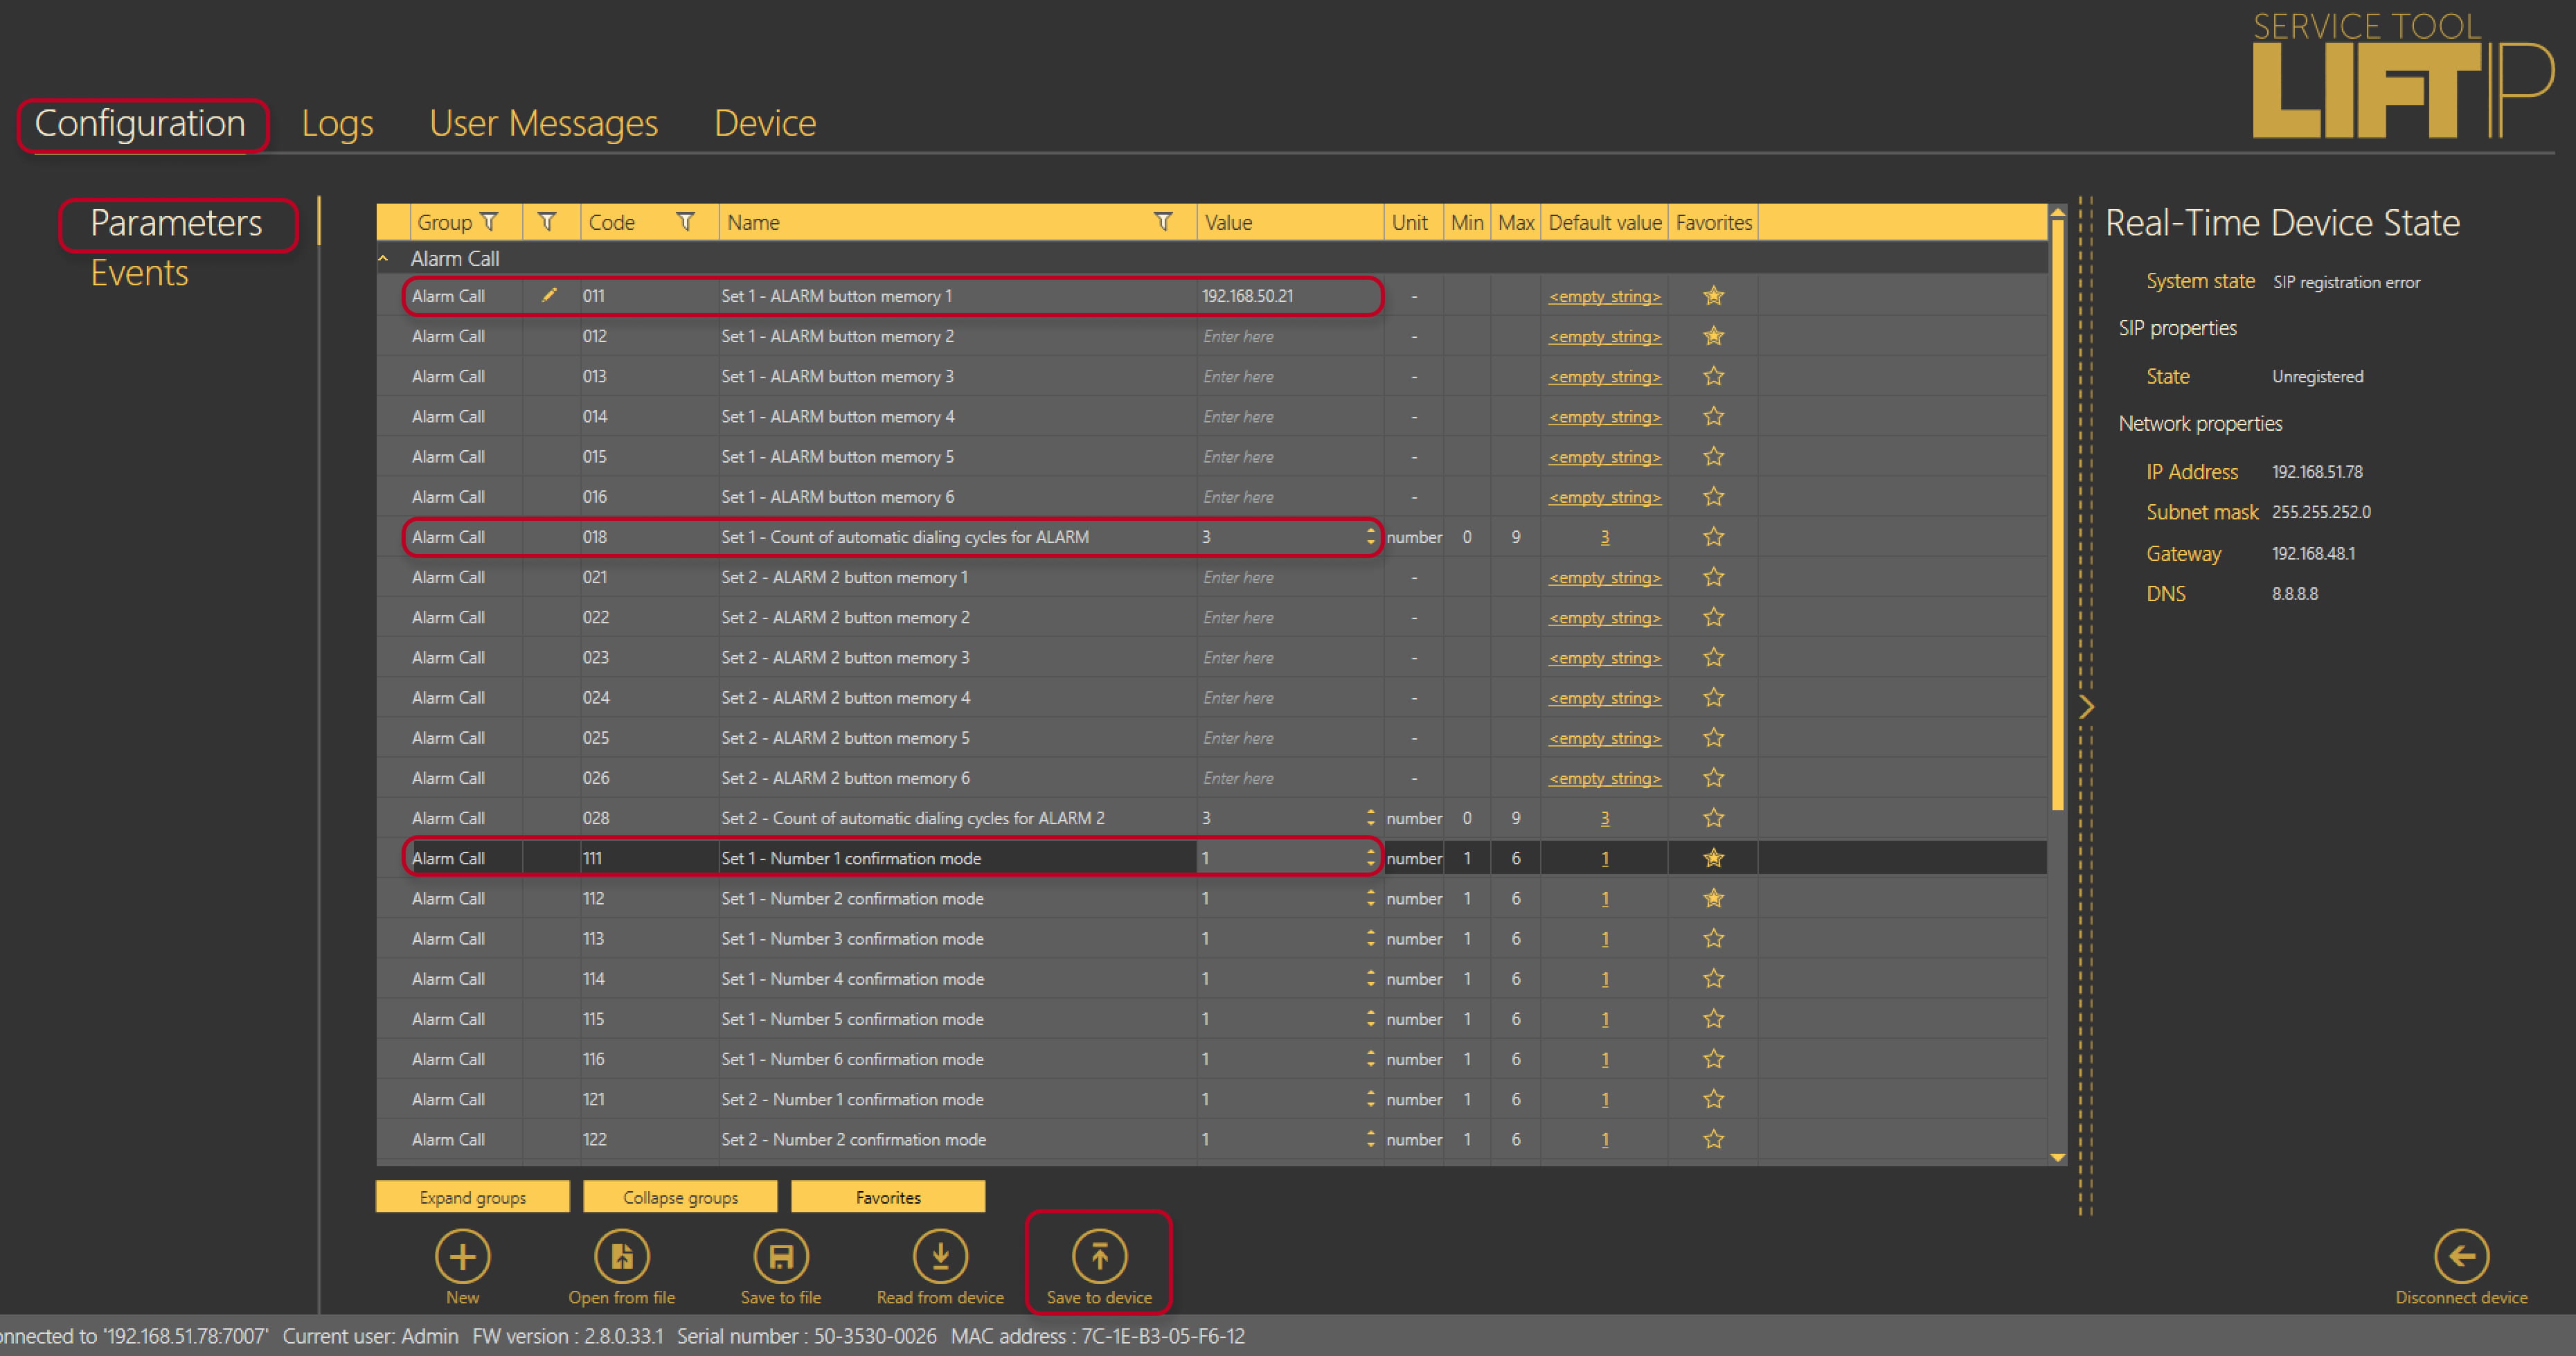Adjust value stepper for parameter 113
This screenshot has height=1356, width=2576.
(x=1370, y=938)
